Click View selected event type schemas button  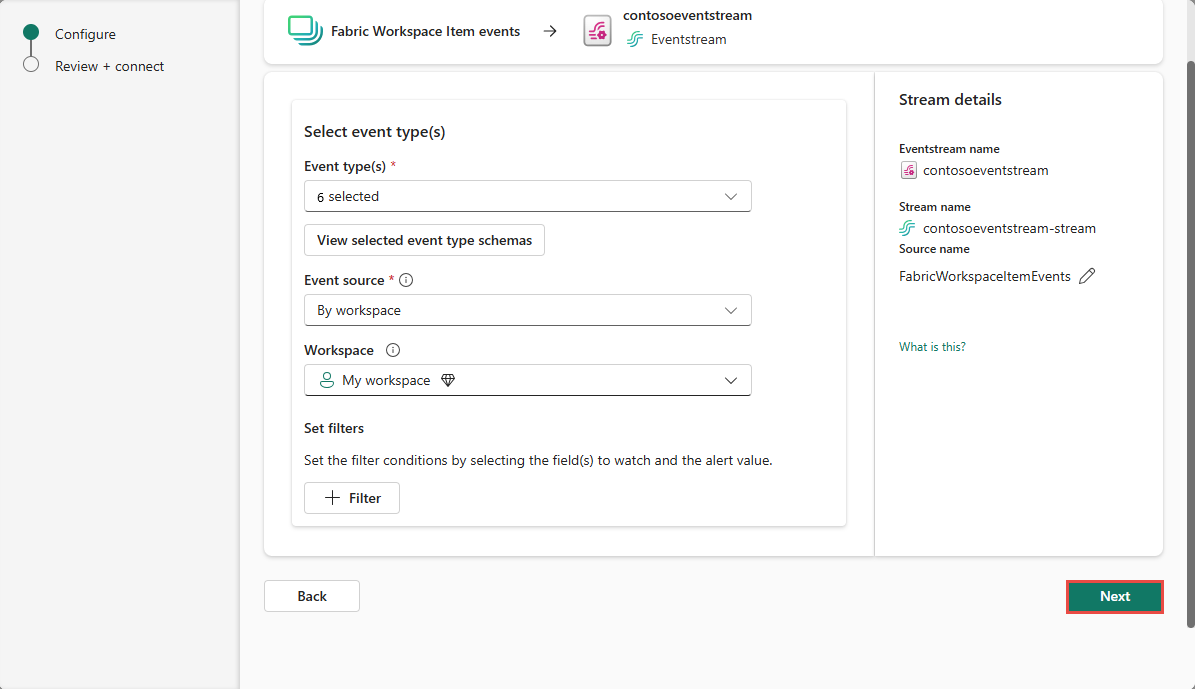coord(424,240)
